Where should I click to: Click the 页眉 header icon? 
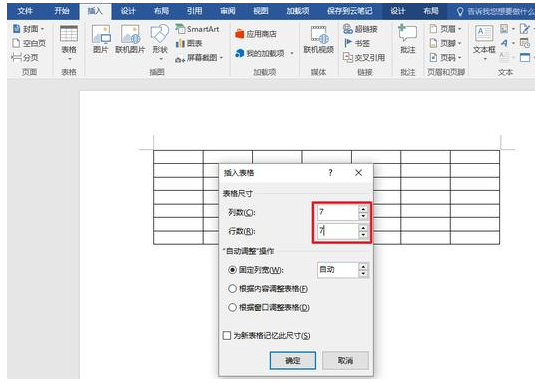pos(433,29)
